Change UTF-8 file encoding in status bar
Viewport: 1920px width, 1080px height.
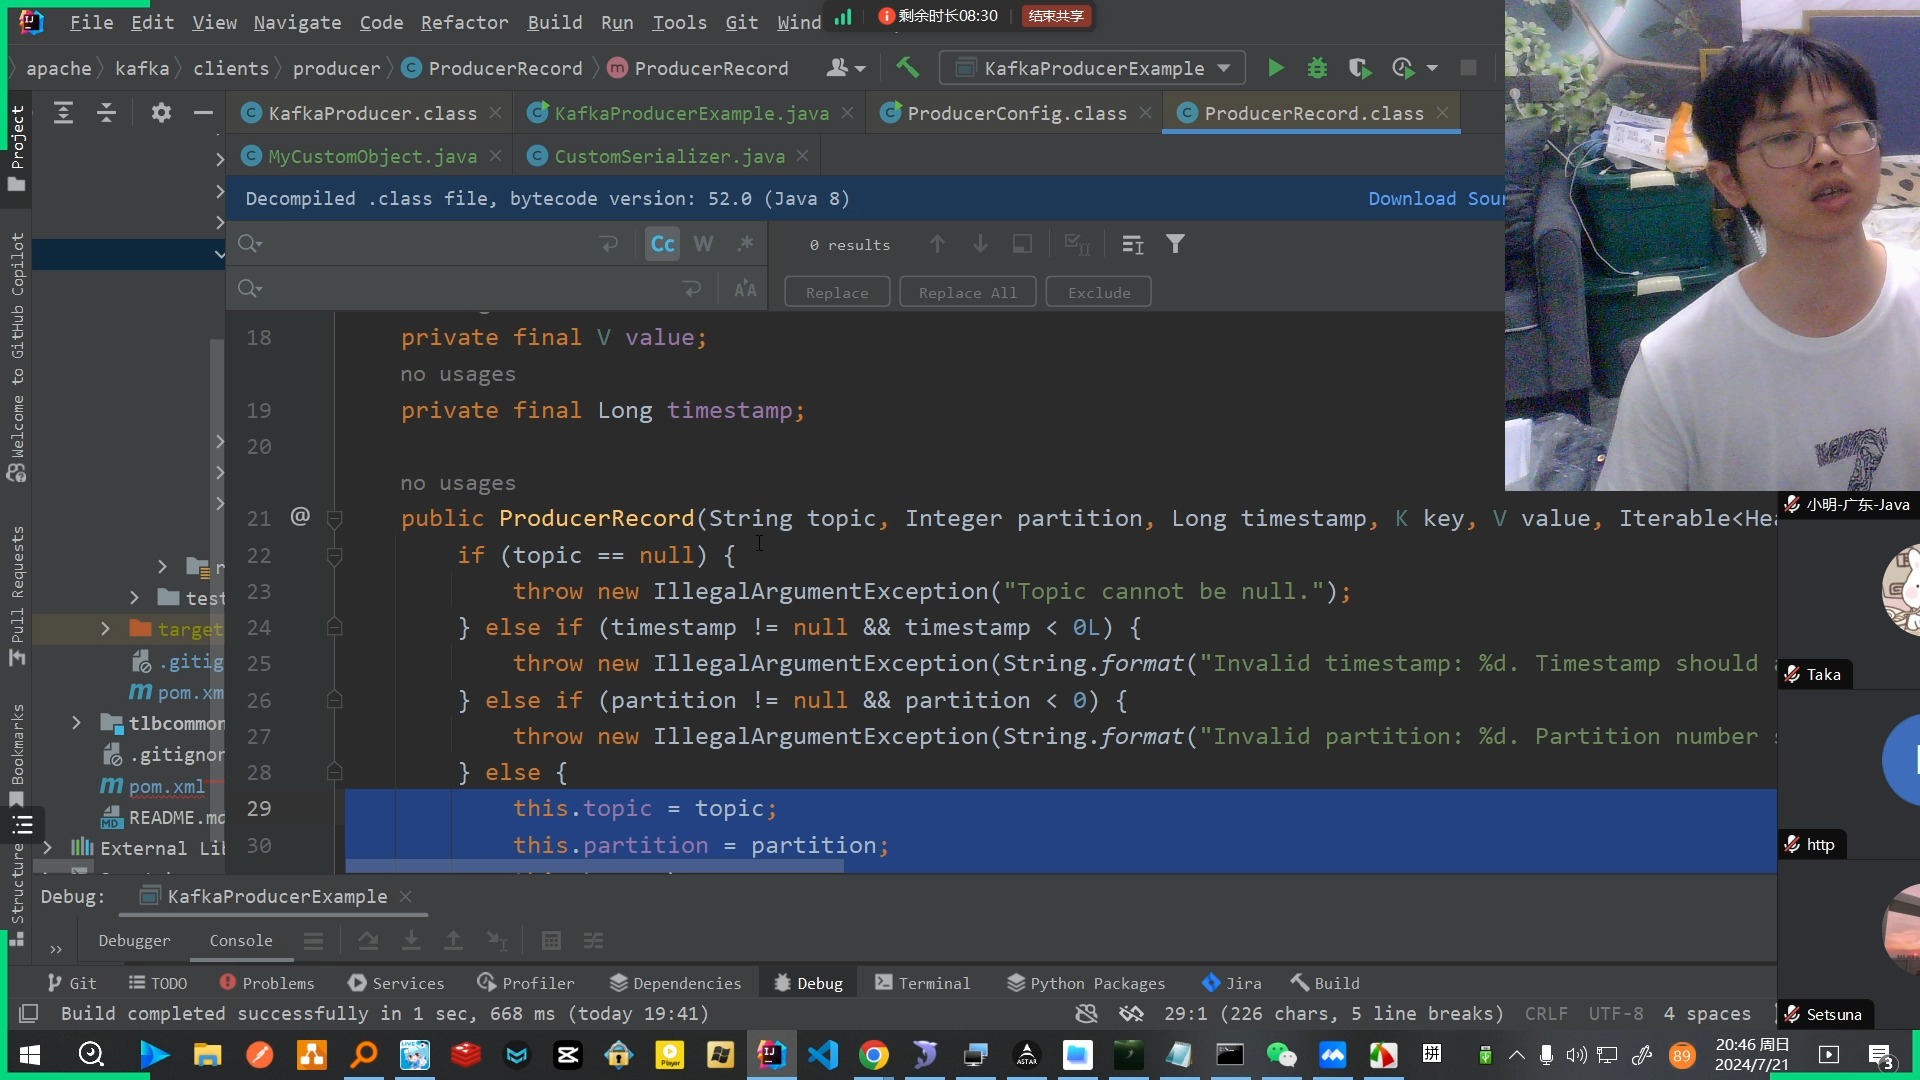1616,1014
